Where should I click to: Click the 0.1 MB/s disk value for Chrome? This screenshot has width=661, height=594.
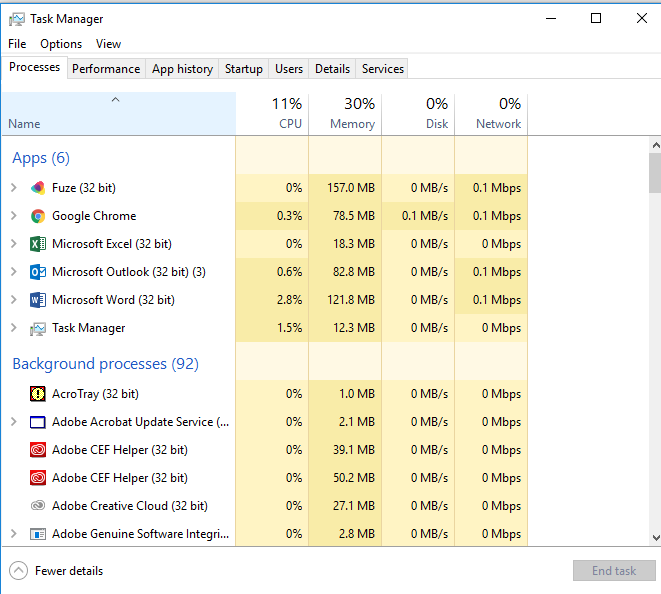tap(425, 216)
